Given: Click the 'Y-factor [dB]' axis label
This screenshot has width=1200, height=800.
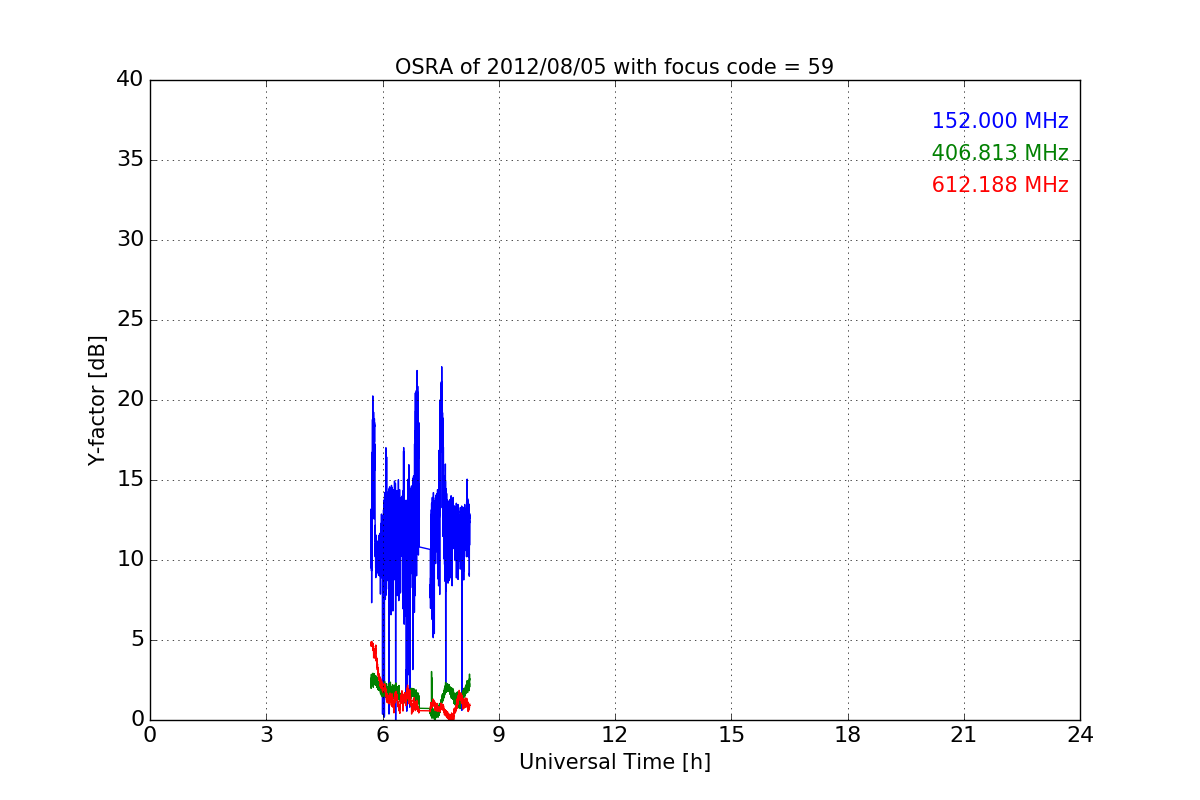Looking at the screenshot, I should [x=97, y=400].
